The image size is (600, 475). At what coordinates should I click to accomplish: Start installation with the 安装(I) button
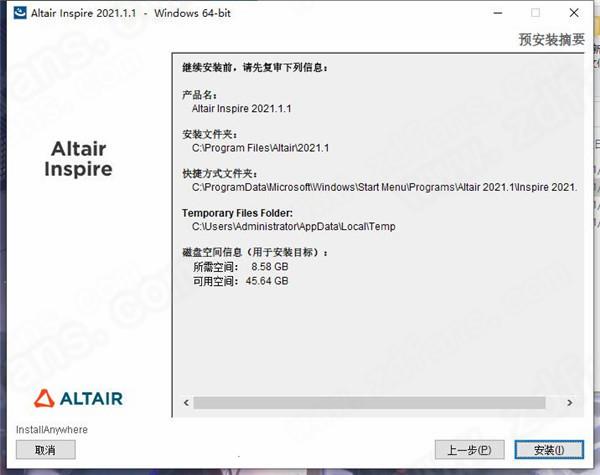pos(549,450)
